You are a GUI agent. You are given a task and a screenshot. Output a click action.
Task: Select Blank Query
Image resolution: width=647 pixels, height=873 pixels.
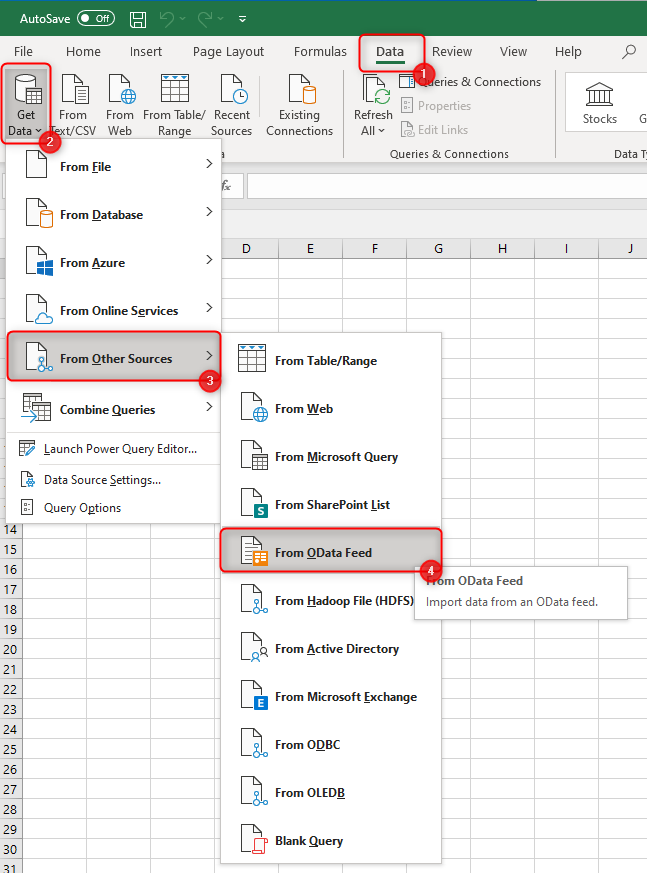tap(331, 840)
